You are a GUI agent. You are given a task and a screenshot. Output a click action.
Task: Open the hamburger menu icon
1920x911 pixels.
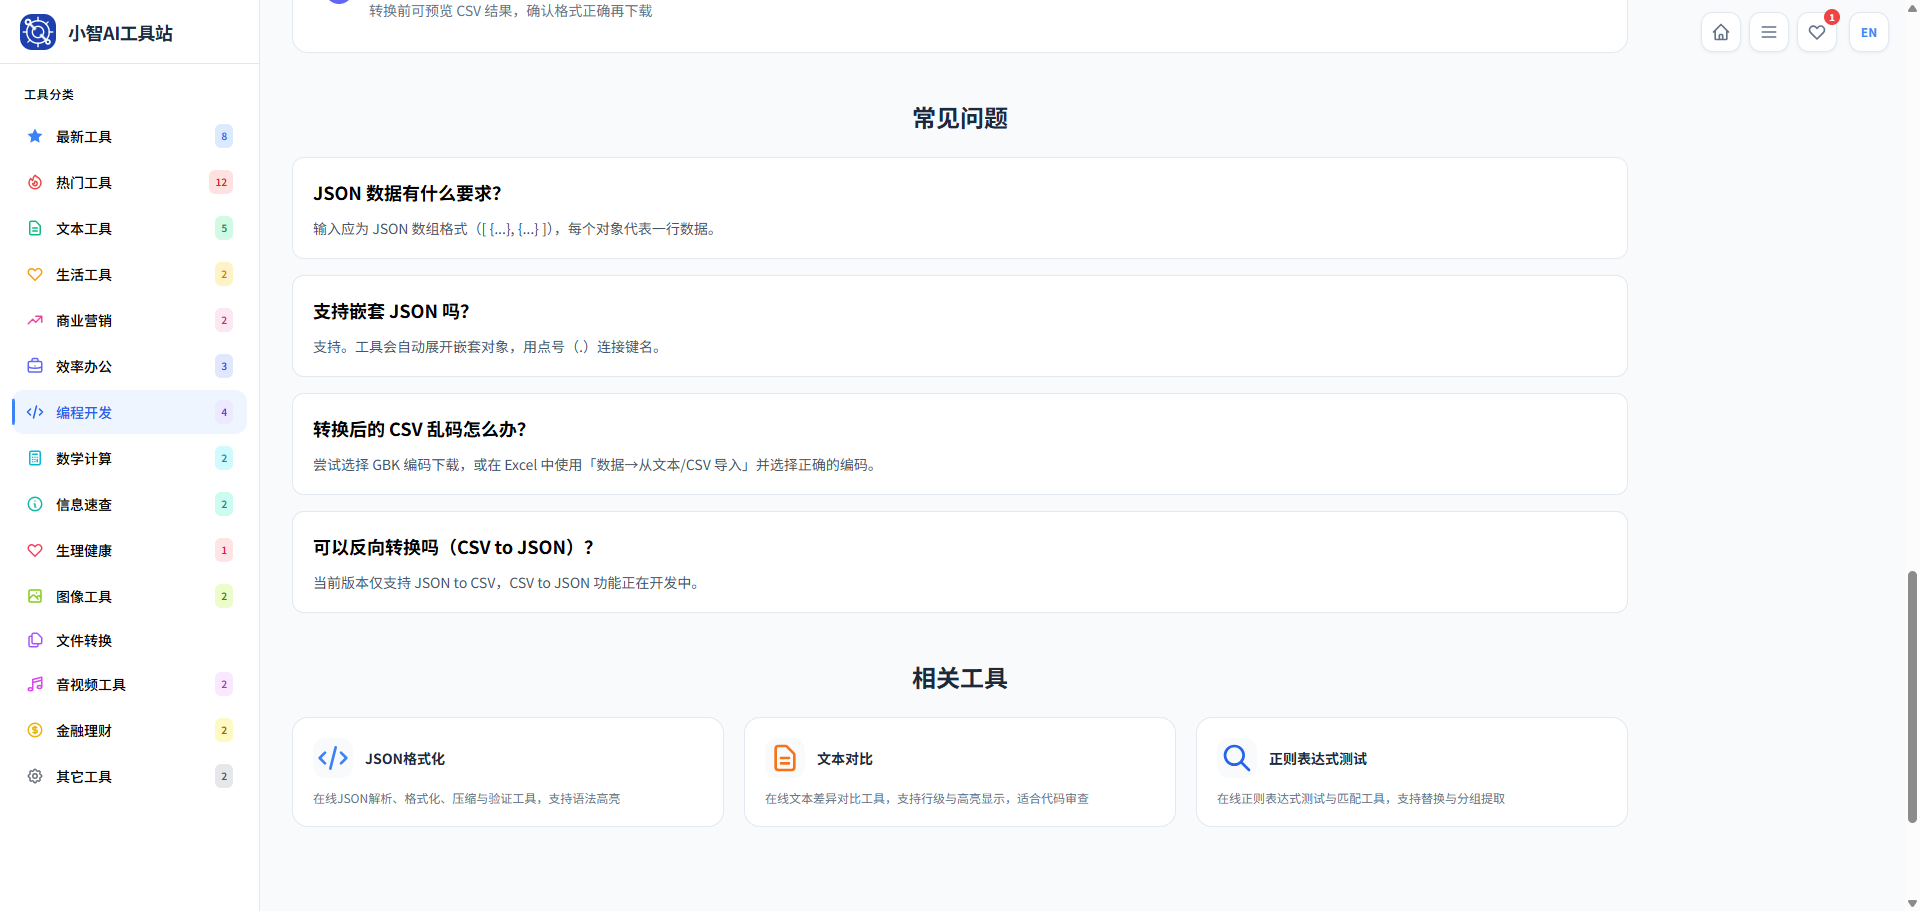click(1769, 32)
